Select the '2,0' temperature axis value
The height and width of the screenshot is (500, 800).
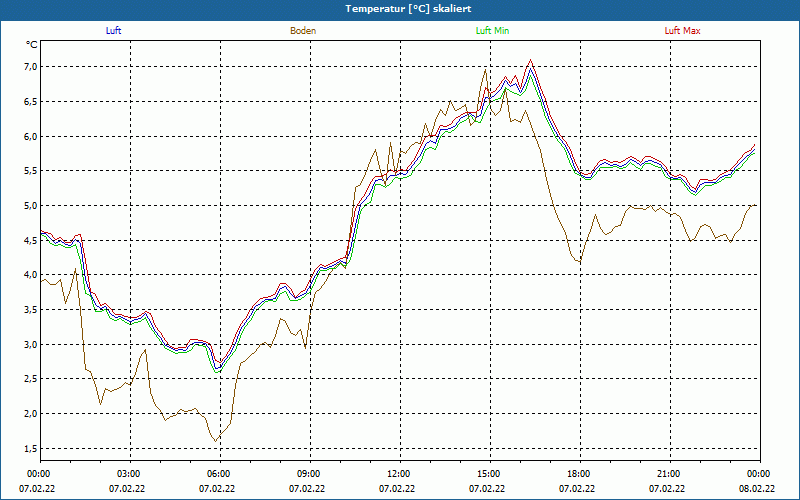click(x=29, y=414)
